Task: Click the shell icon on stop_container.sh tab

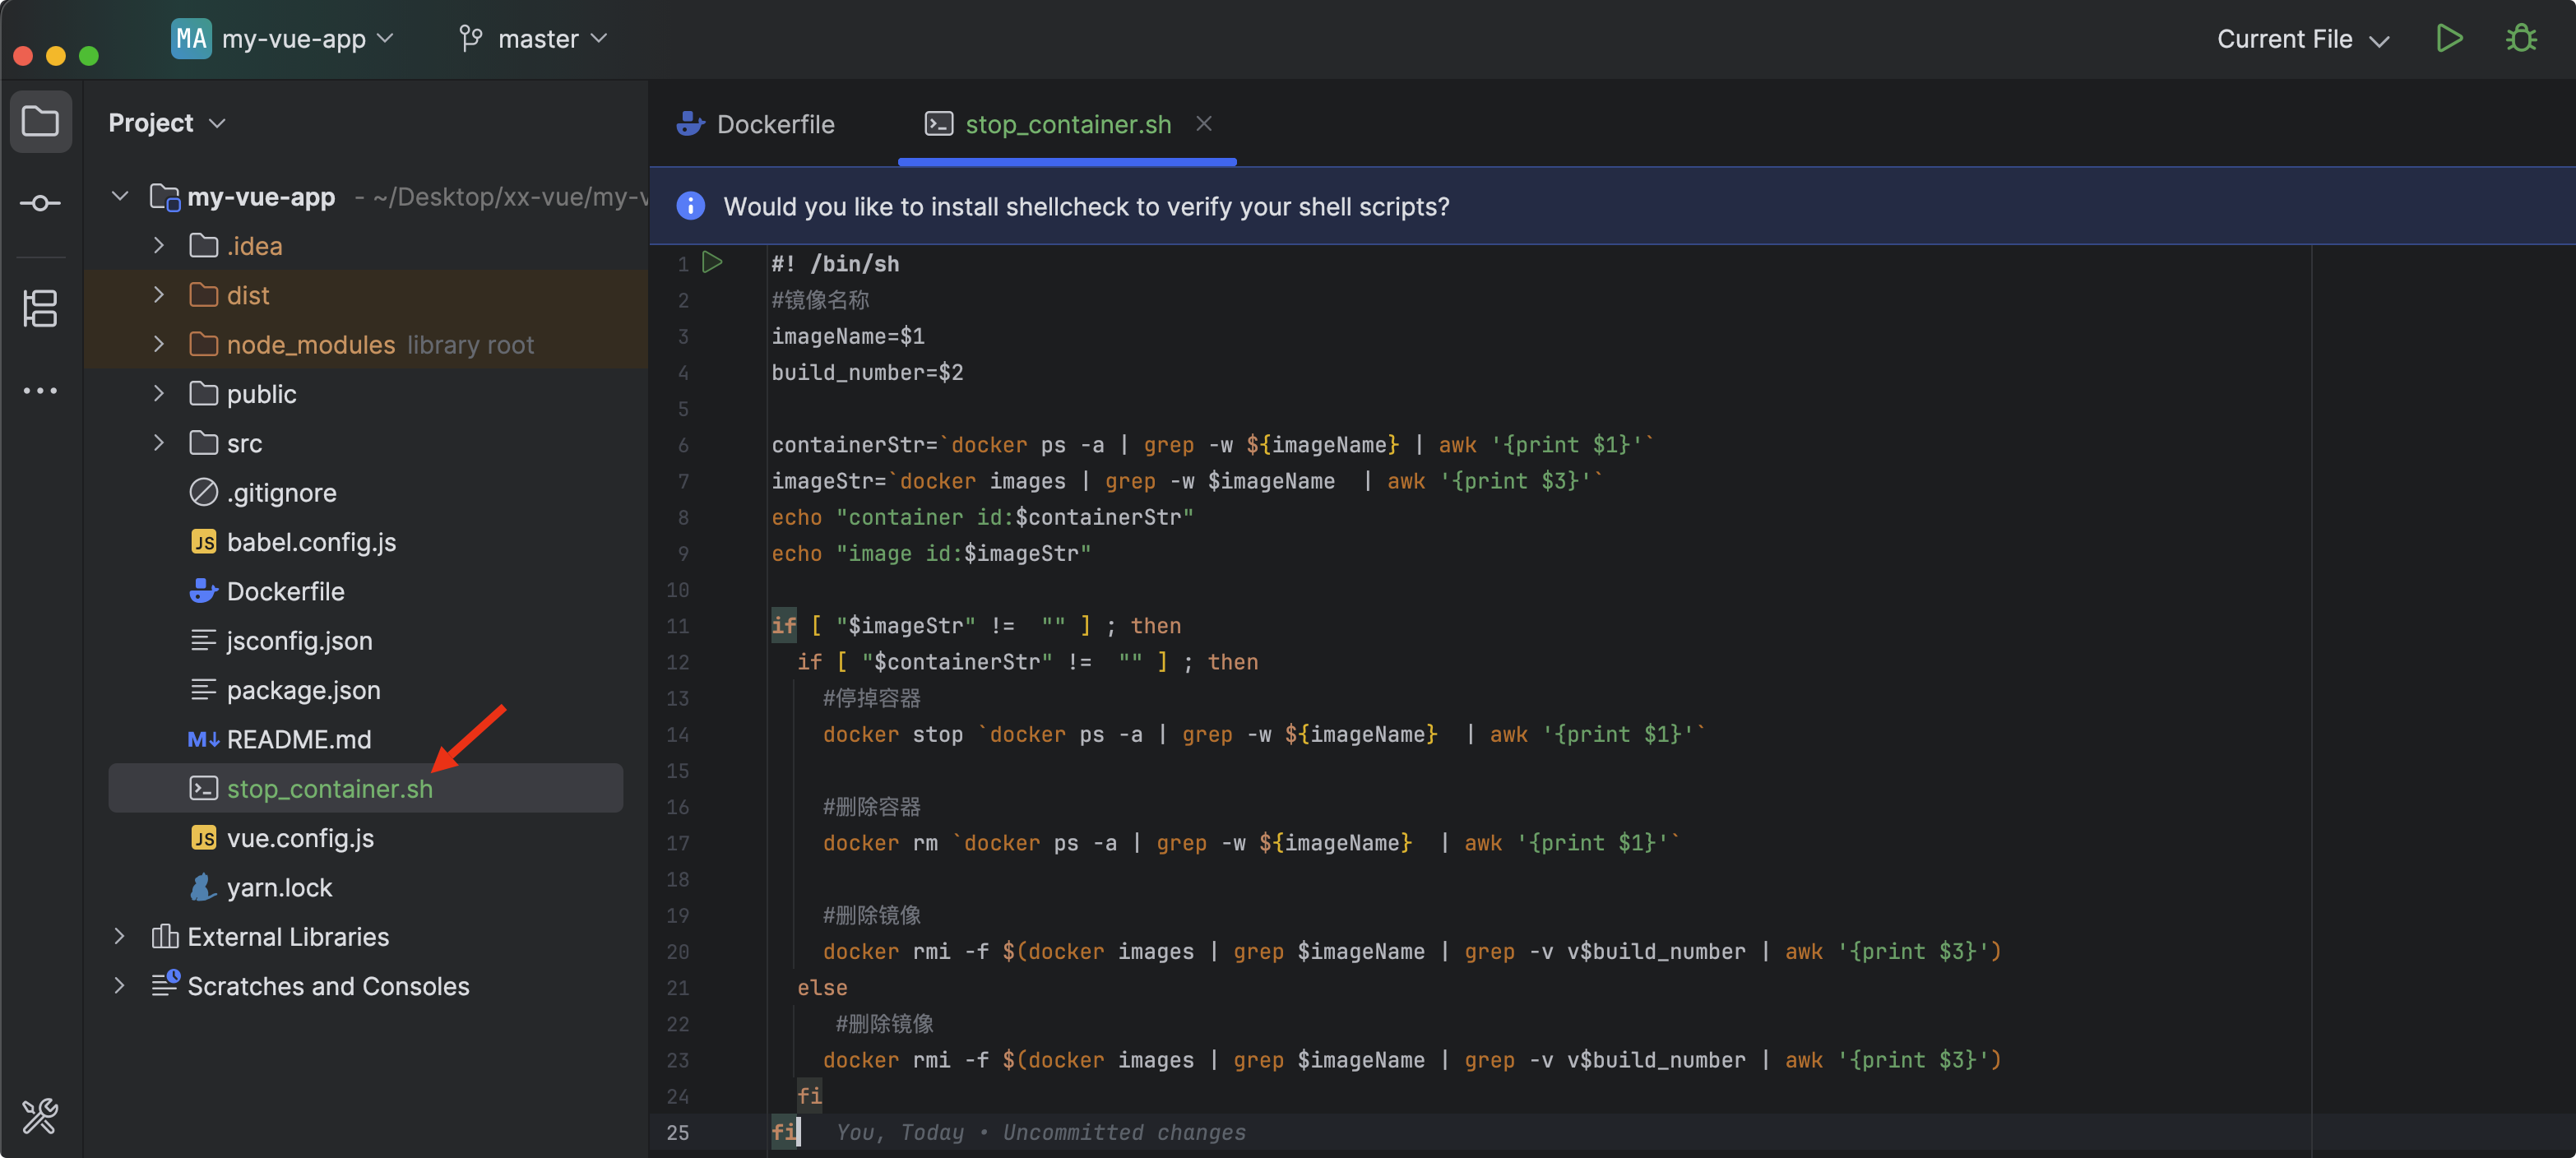Action: tap(938, 124)
